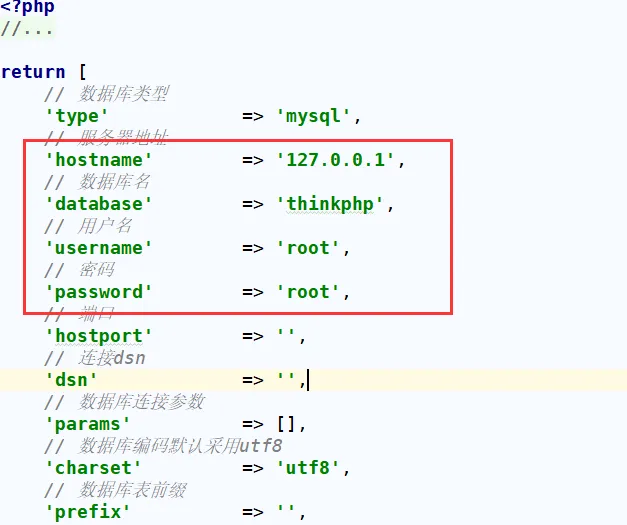Click the 'dsn' key
Image resolution: width=627 pixels, height=525 pixels.
[72, 380]
